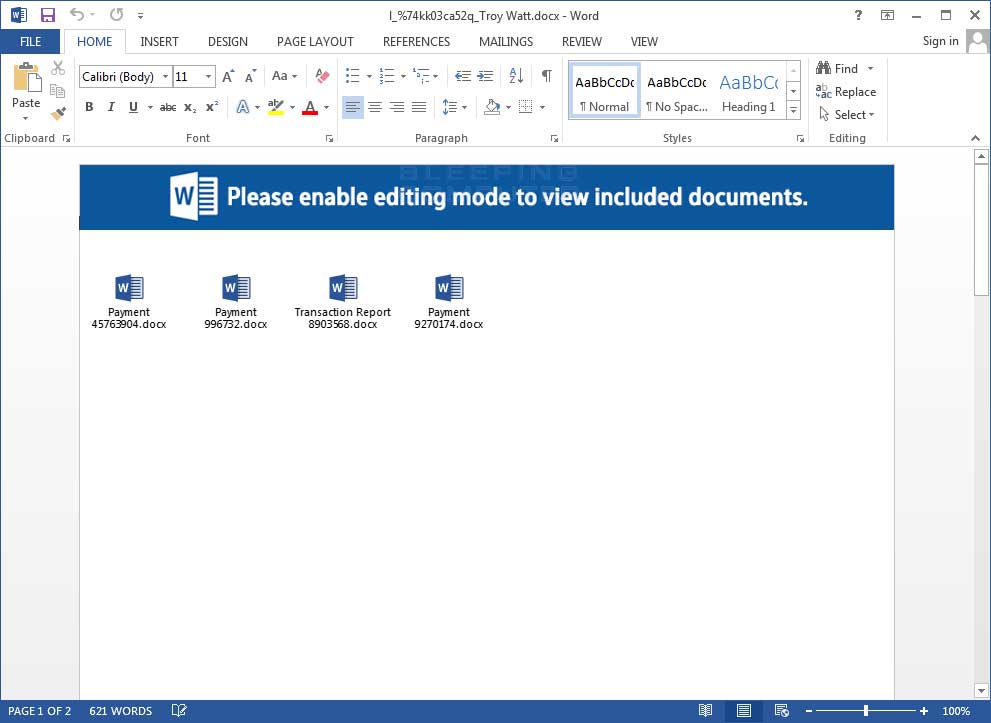Apply subscript formatting
This screenshot has width=991, height=723.
(190, 107)
